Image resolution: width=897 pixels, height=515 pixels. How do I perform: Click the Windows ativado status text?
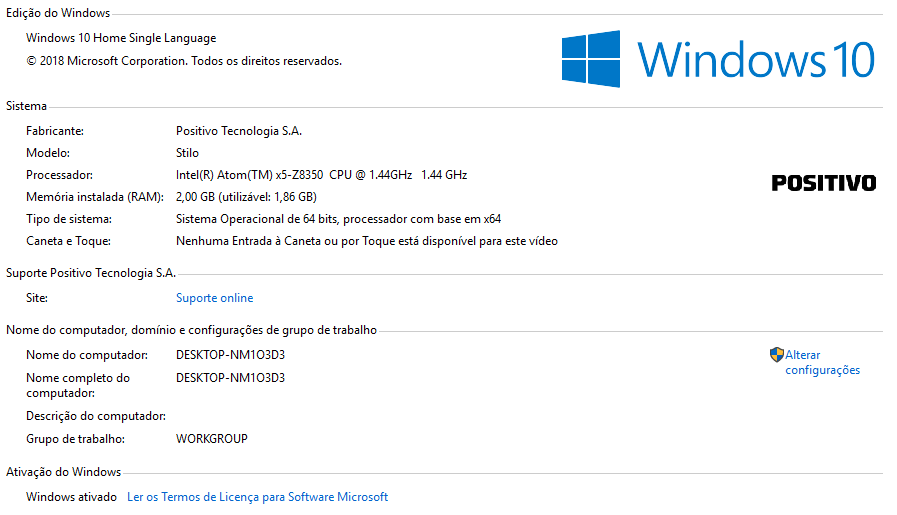point(72,497)
